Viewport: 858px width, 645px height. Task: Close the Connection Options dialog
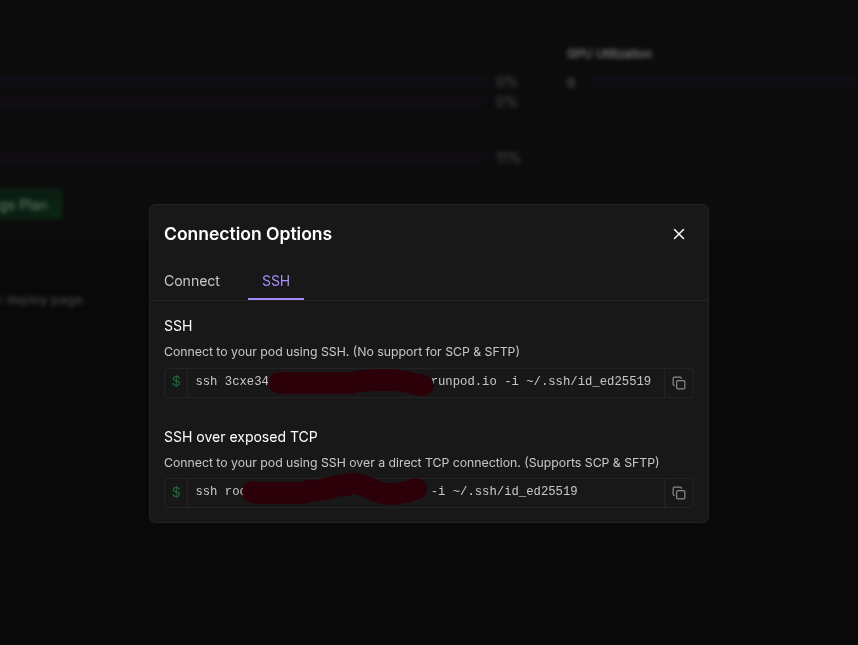tap(679, 234)
